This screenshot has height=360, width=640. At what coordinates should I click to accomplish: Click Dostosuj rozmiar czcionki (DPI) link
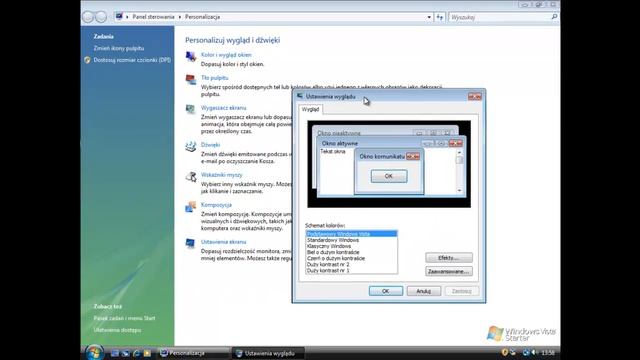132,60
